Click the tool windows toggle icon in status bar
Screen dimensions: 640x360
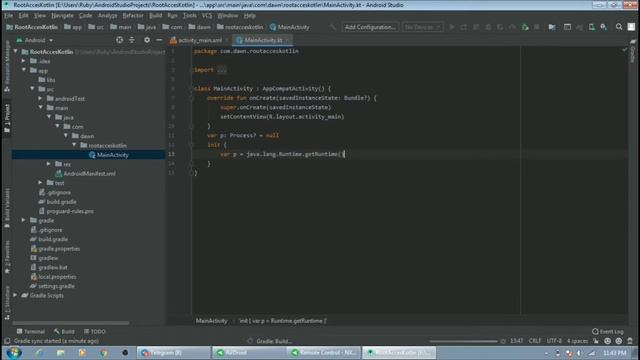click(x=7, y=341)
